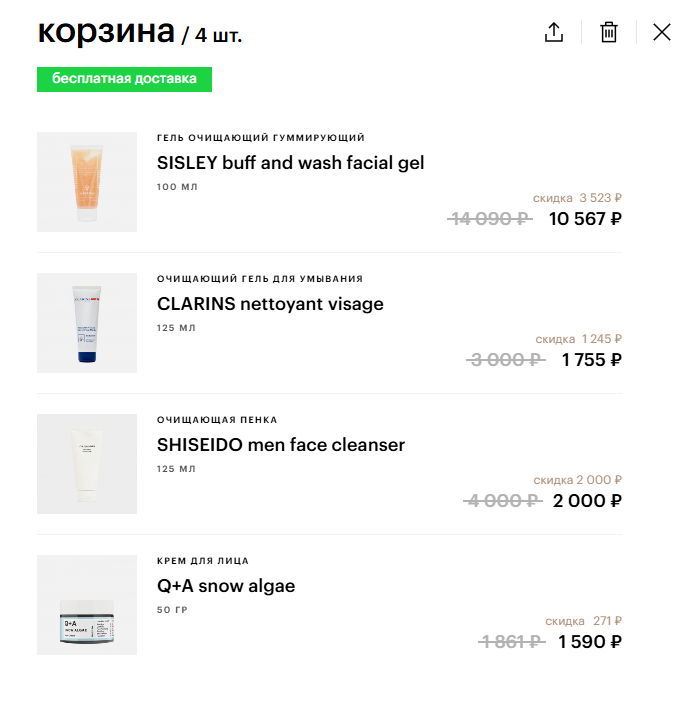Click the SISLEY gel product thumbnail
697x706 pixels.
(87, 182)
